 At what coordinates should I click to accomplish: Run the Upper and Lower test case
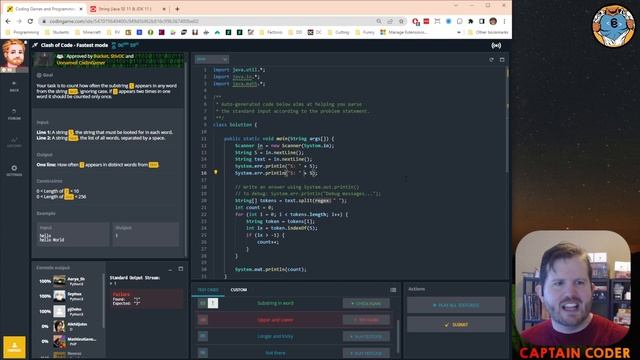366,320
